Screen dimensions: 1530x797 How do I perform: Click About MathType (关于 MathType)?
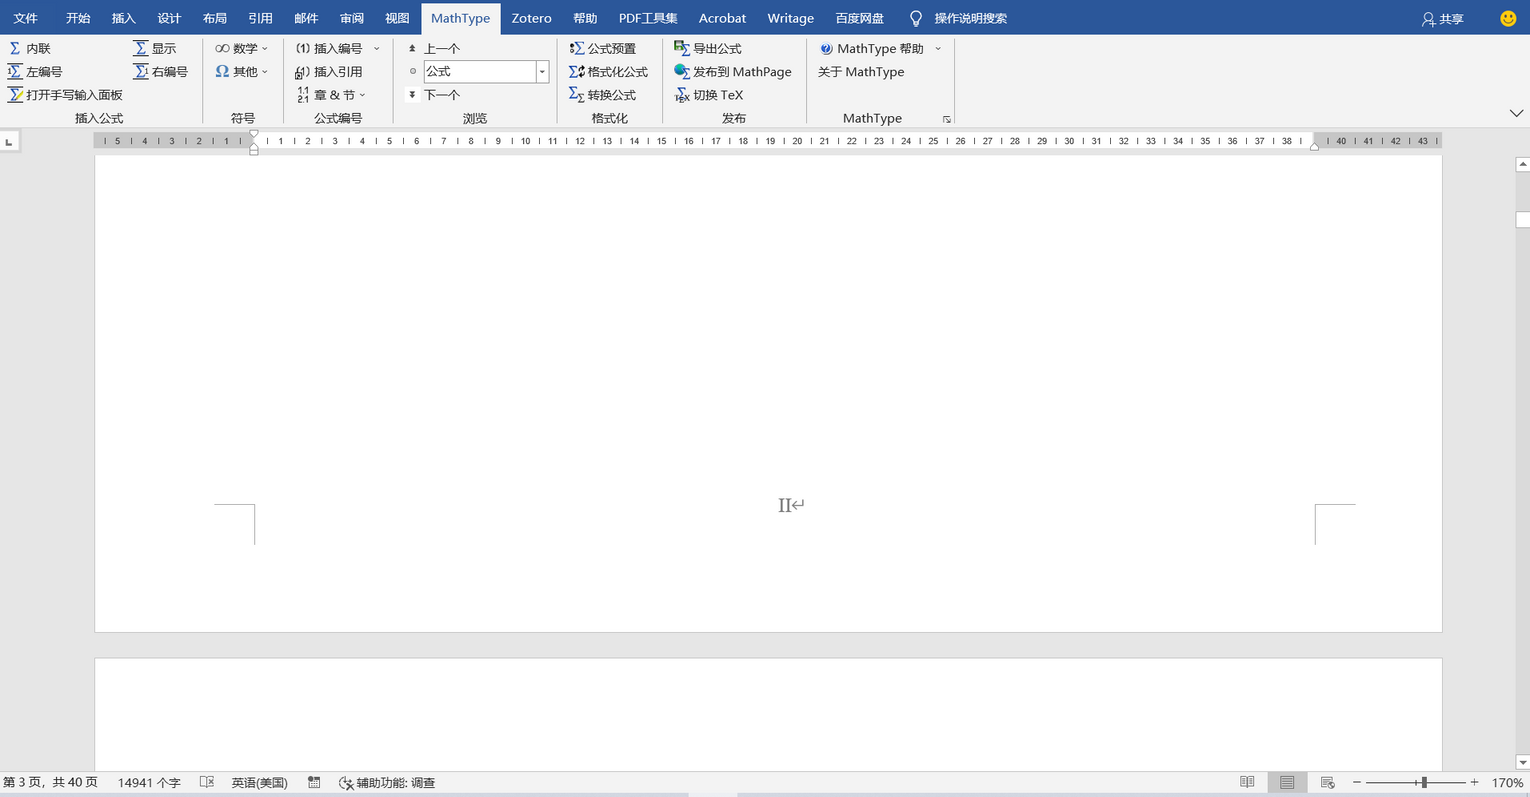[861, 72]
